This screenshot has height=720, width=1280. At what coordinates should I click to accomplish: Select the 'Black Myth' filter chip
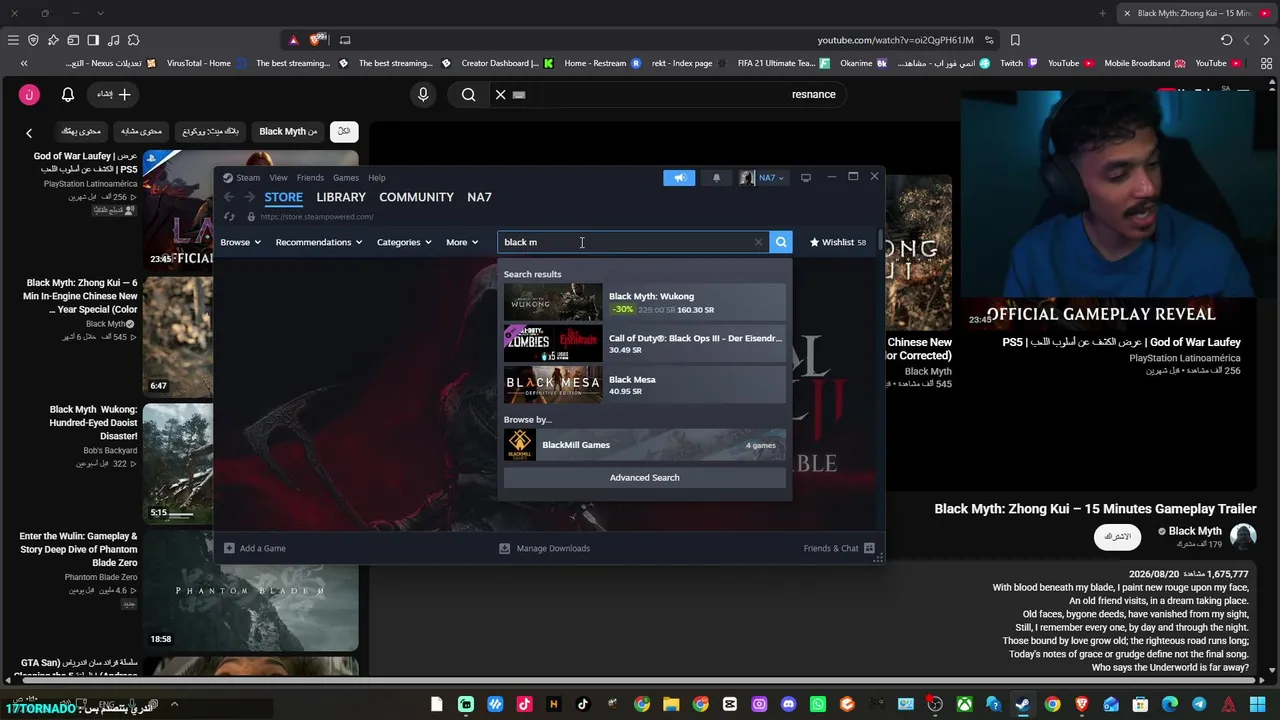click(x=288, y=131)
